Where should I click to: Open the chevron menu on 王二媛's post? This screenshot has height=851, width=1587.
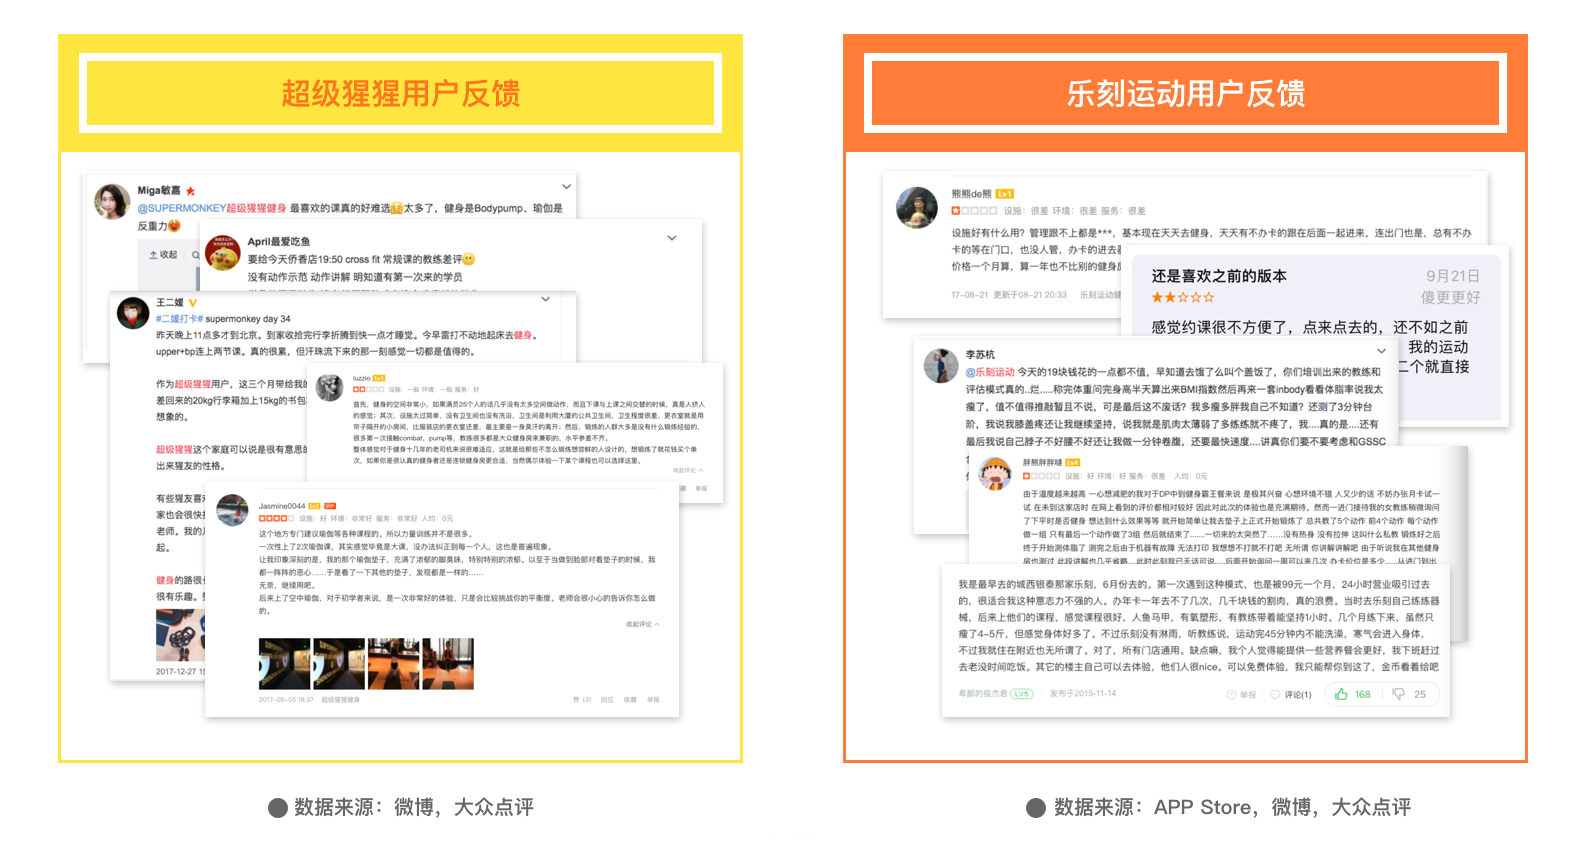pyautogui.click(x=546, y=299)
